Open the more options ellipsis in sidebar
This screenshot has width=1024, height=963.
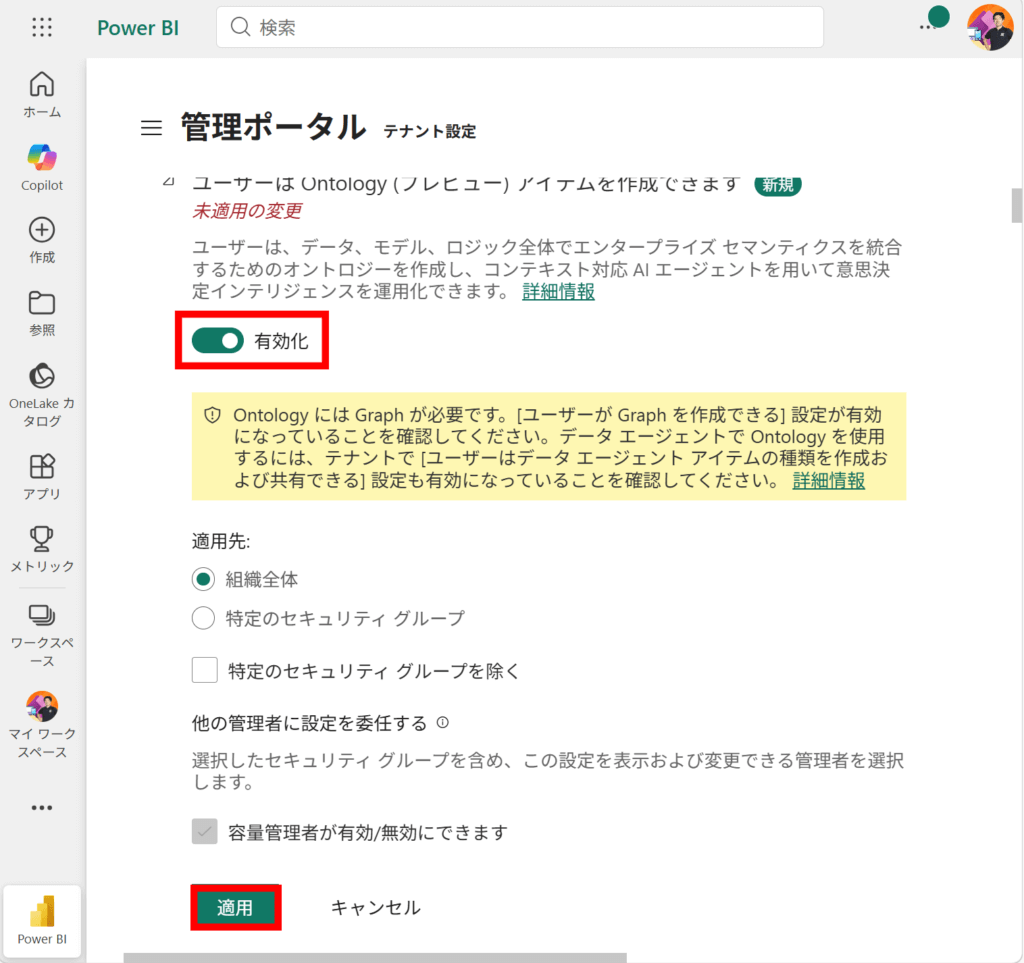coord(42,807)
